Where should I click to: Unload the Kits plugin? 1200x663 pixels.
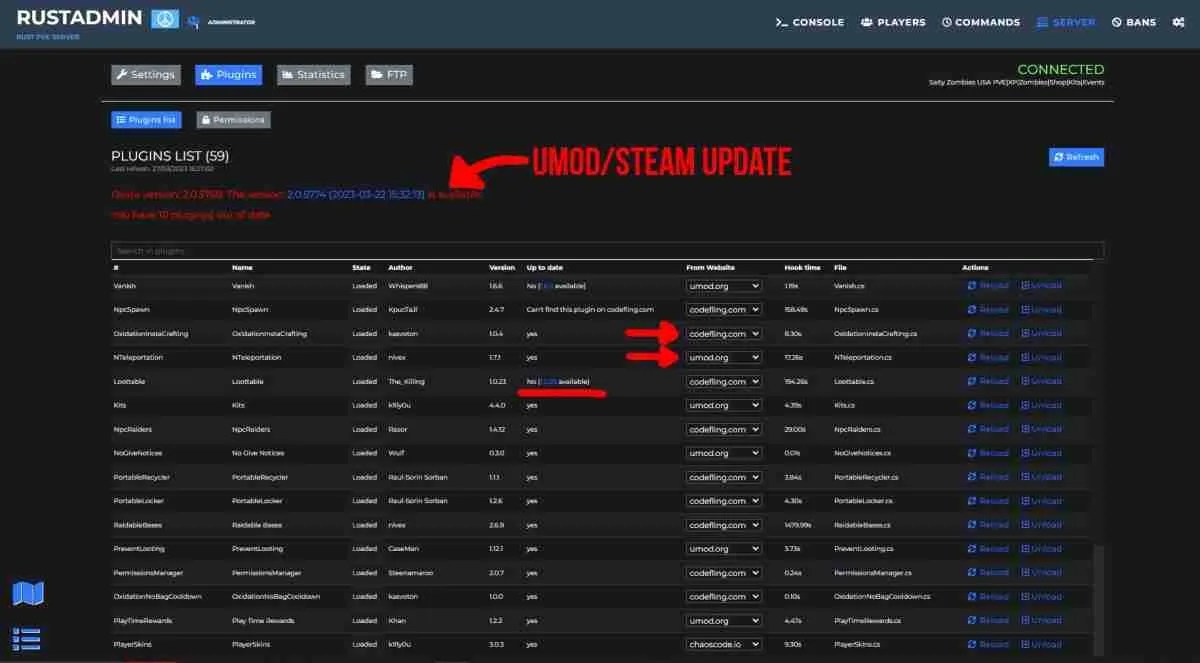1042,405
